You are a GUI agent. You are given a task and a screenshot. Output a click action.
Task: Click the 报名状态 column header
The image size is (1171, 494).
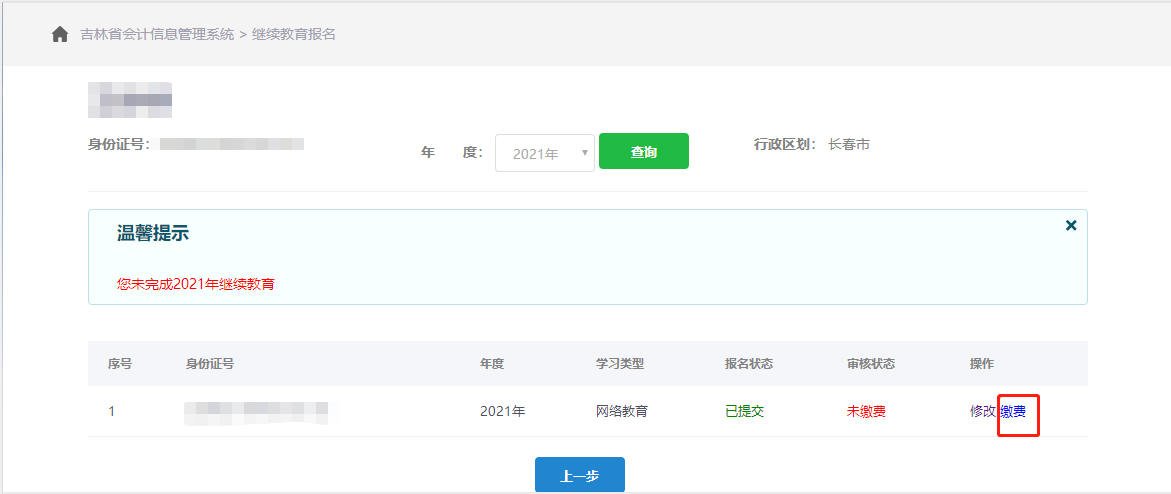749,364
